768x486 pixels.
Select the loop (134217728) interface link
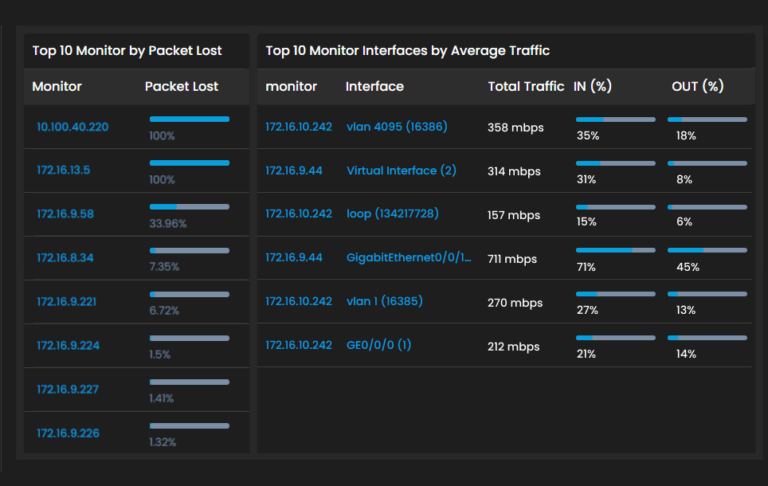392,214
